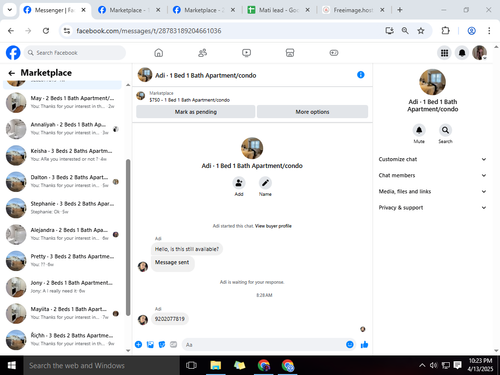Open the Chrome extensions puzzle icon
The image size is (500, 375).
click(445, 31)
